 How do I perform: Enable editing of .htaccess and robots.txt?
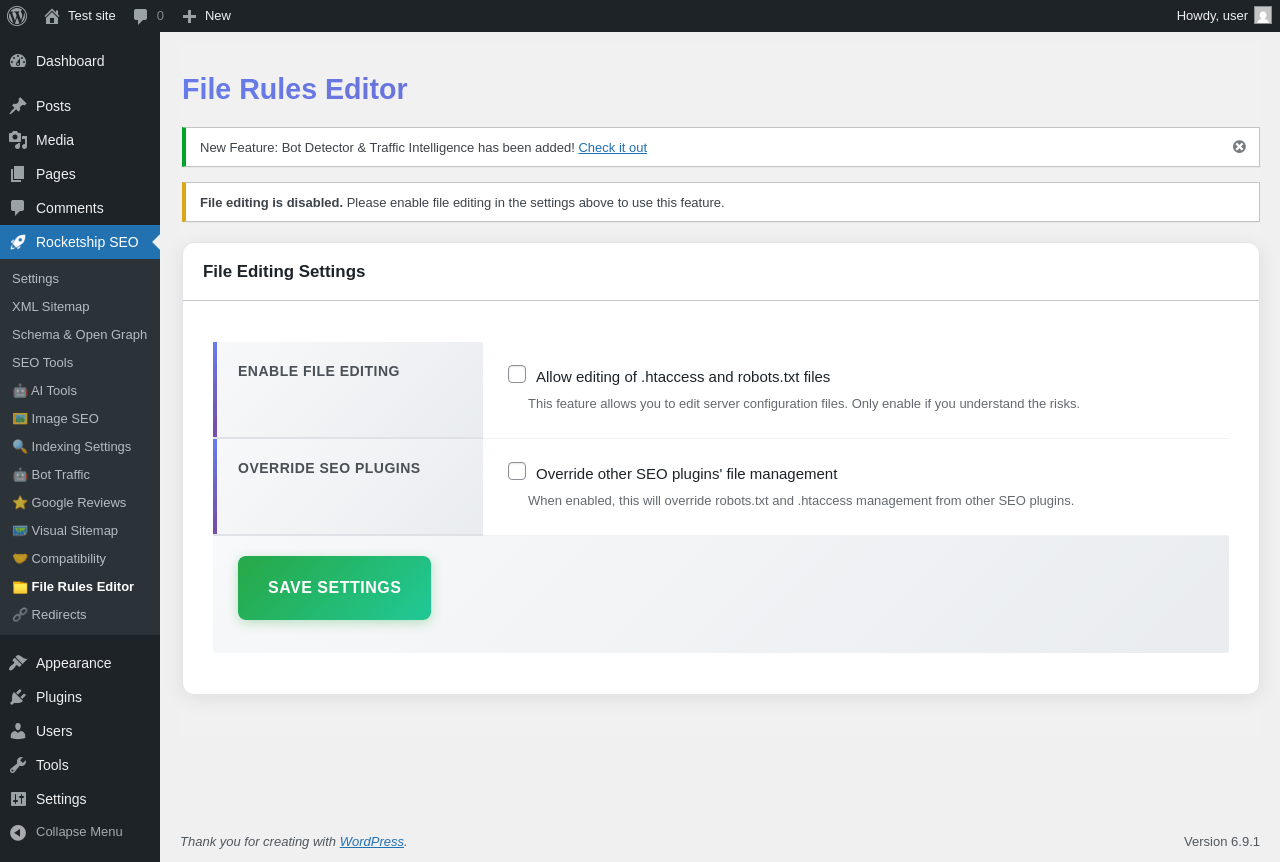(517, 374)
